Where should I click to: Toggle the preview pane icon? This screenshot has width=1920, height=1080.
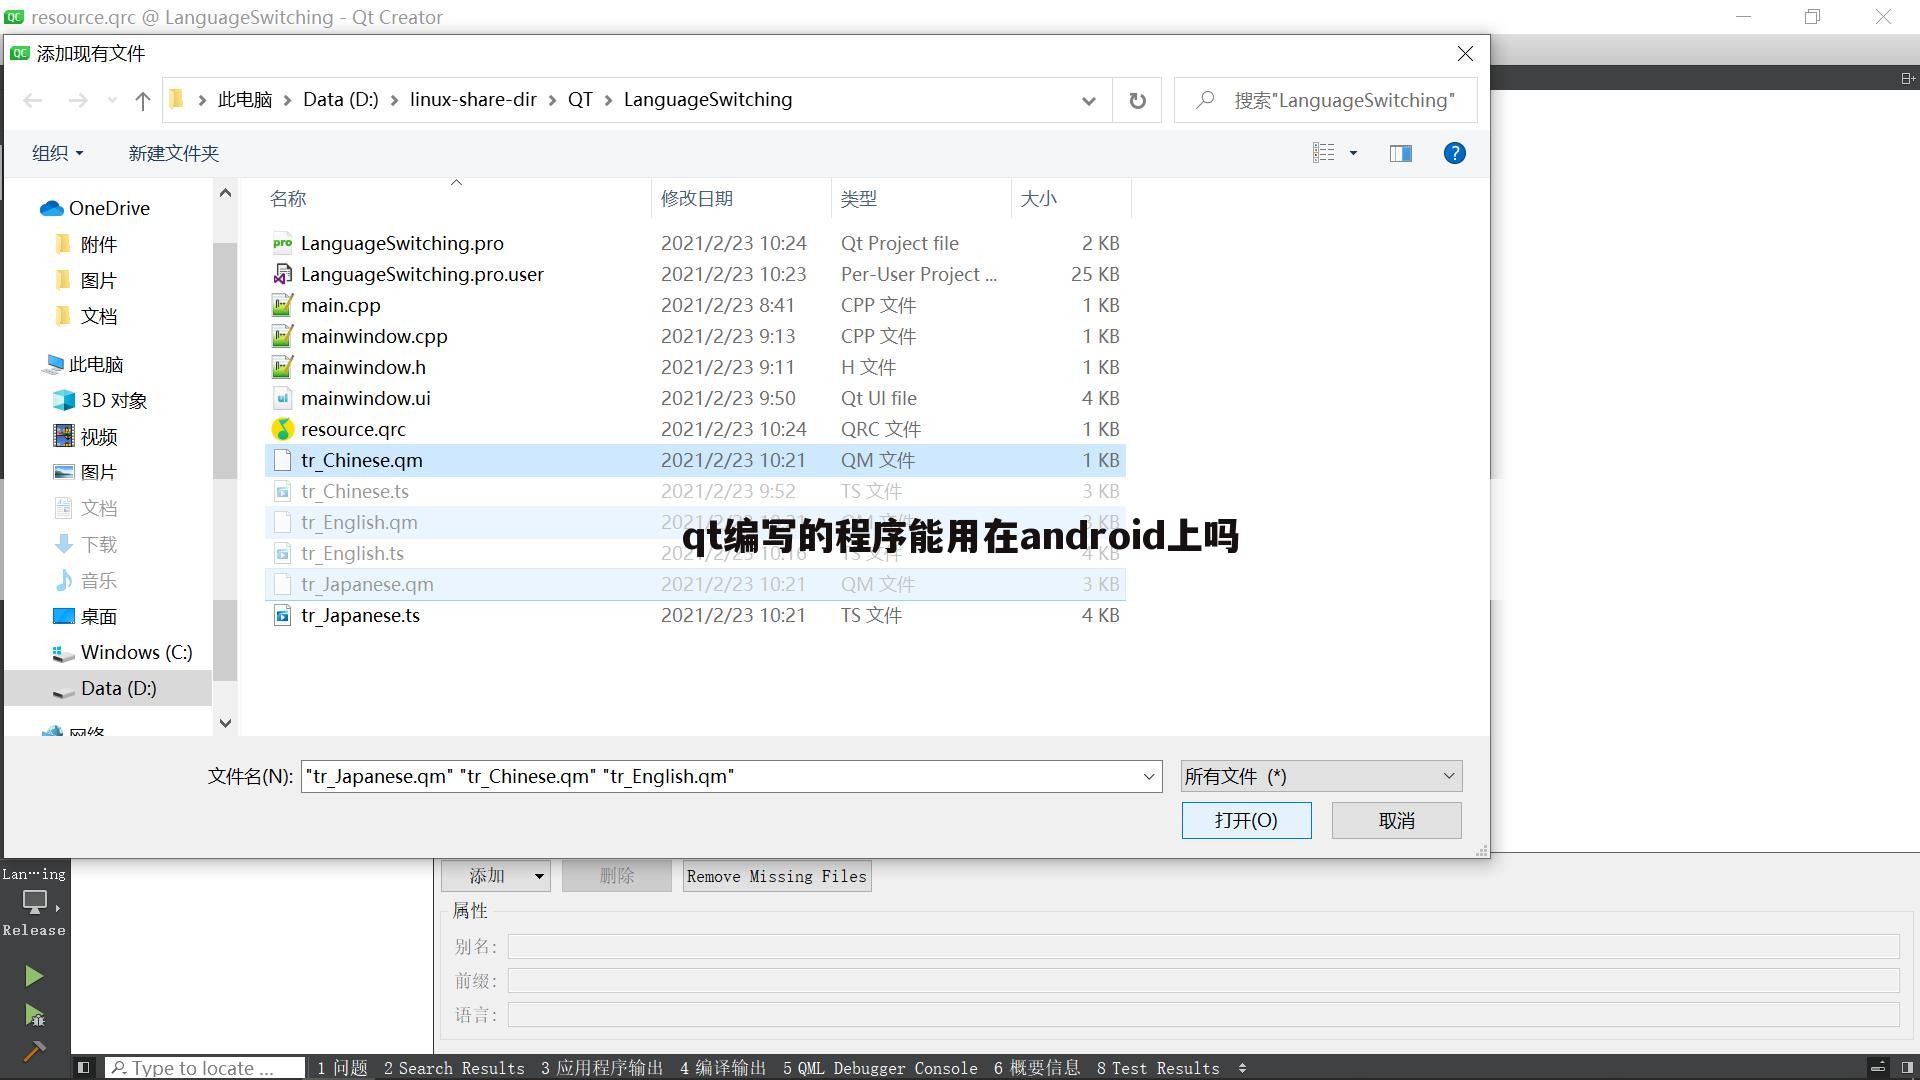point(1400,153)
